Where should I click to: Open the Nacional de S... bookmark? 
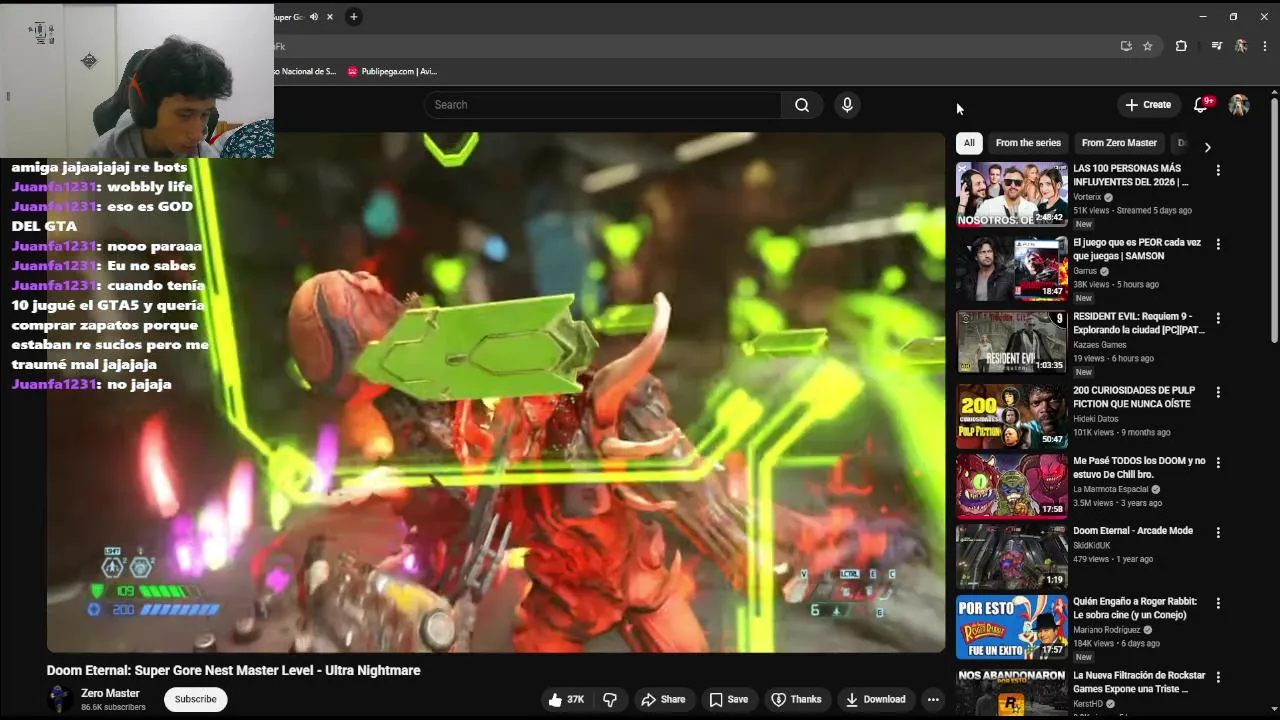305,72
